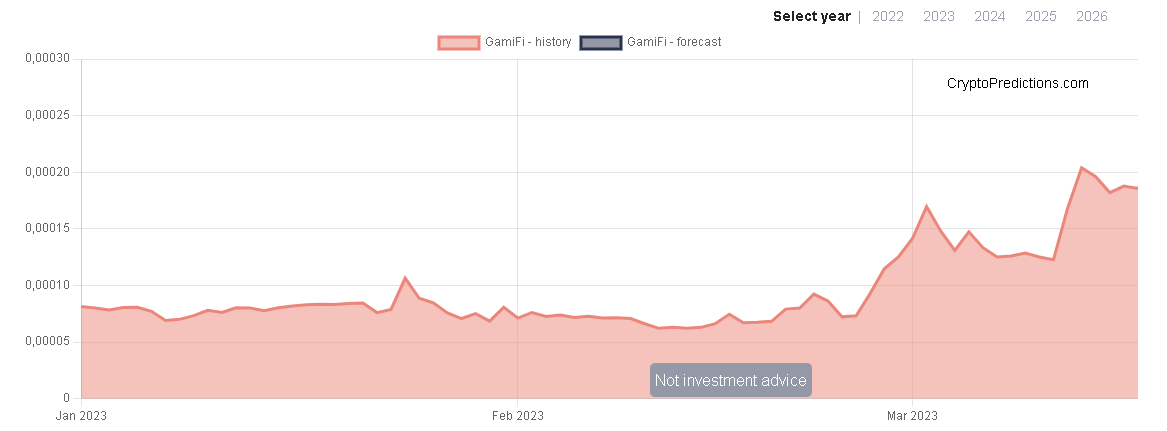Click the 'Select year' label
This screenshot has height=431, width=1167.
coord(811,16)
